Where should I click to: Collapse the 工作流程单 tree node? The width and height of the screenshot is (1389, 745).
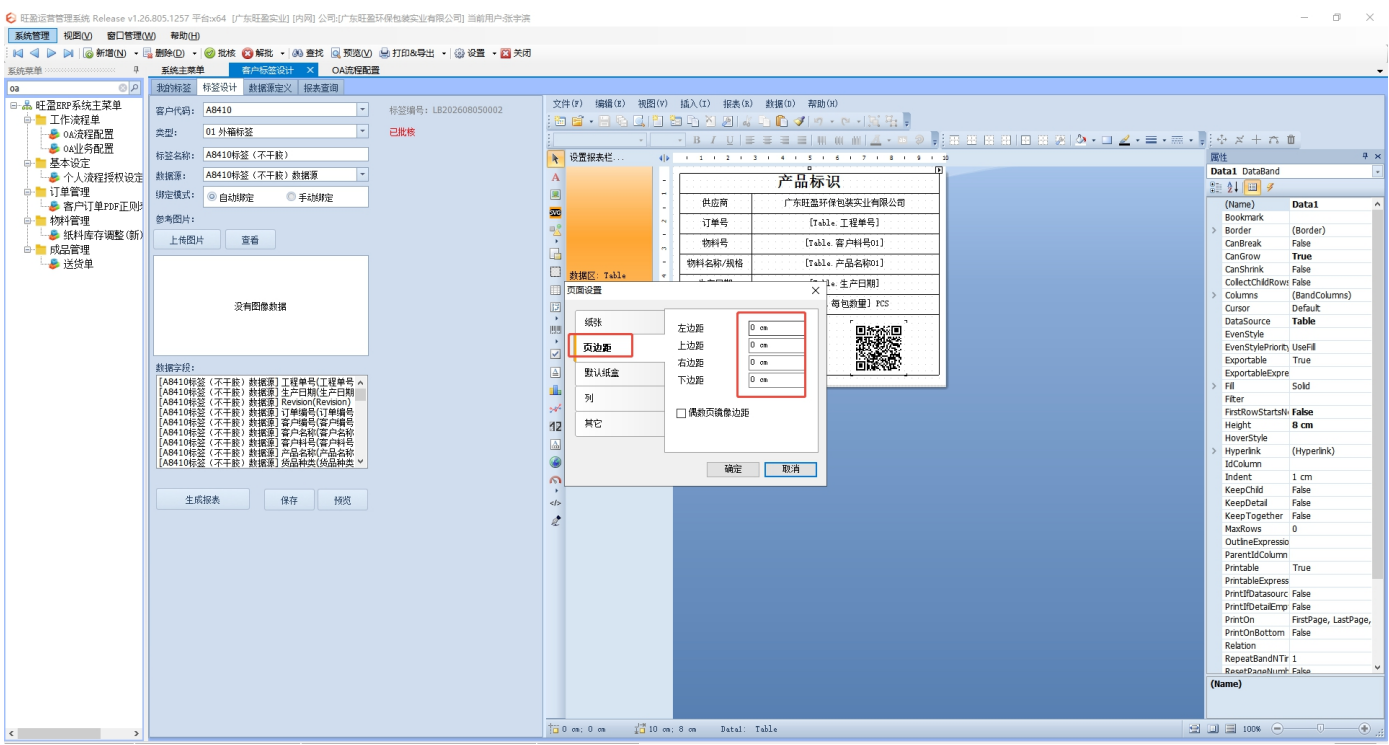[x=28, y=120]
